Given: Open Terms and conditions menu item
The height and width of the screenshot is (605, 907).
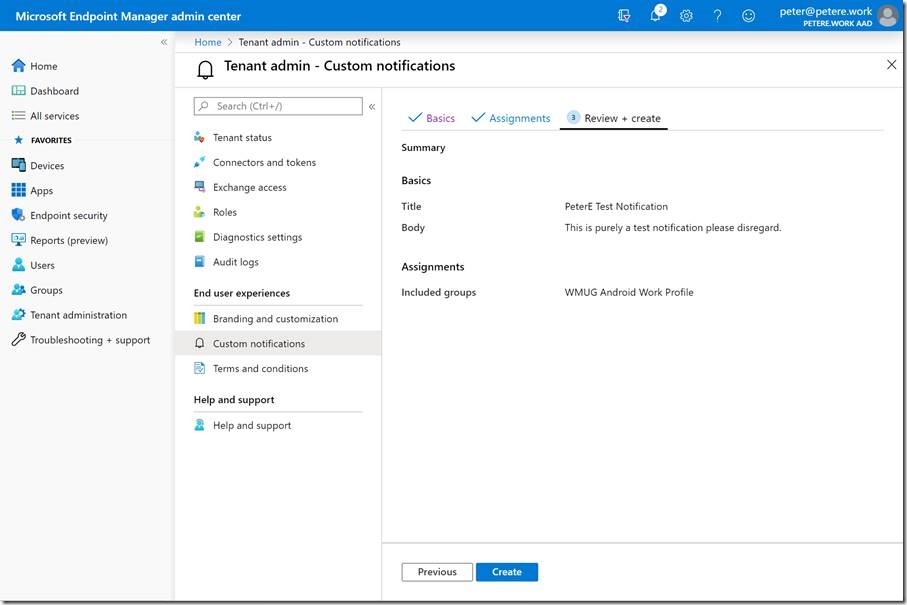Looking at the screenshot, I should pyautogui.click(x=260, y=368).
